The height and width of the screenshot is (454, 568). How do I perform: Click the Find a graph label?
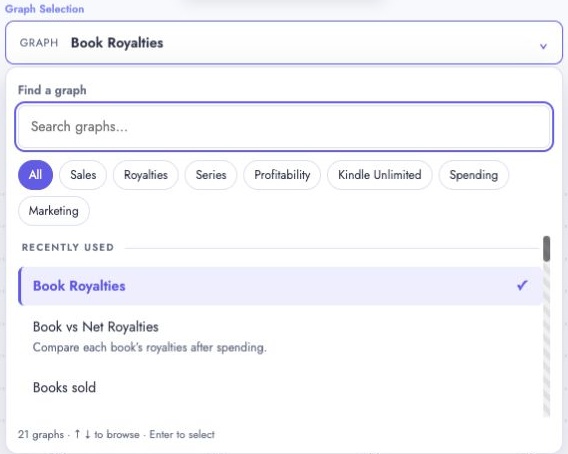[52, 90]
